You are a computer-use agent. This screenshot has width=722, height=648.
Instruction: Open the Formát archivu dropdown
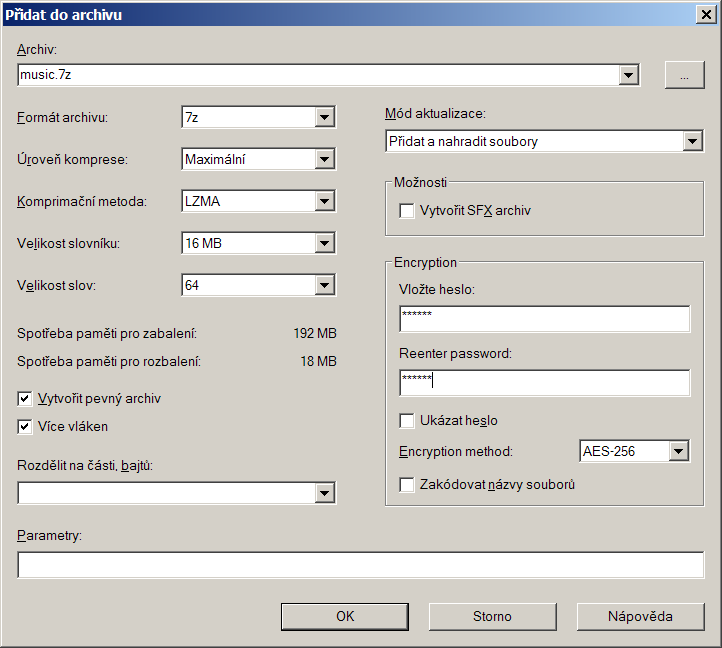[x=325, y=117]
